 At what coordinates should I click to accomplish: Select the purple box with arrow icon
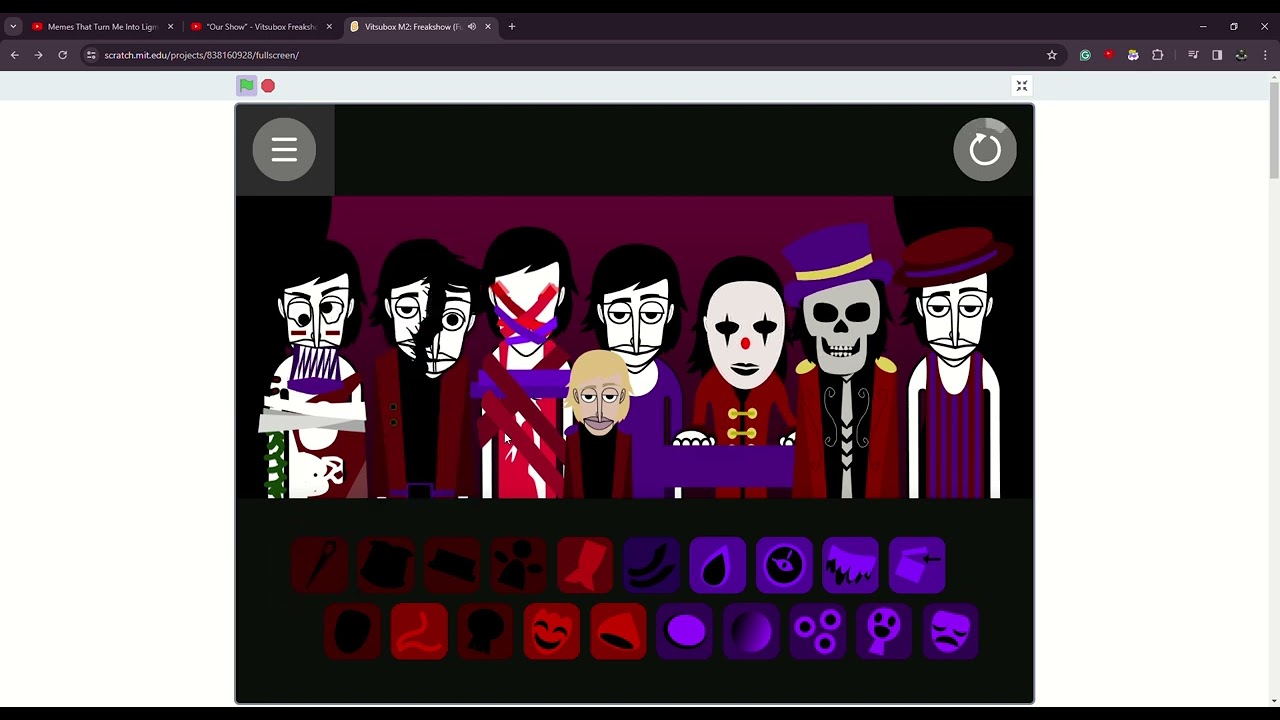click(x=917, y=566)
